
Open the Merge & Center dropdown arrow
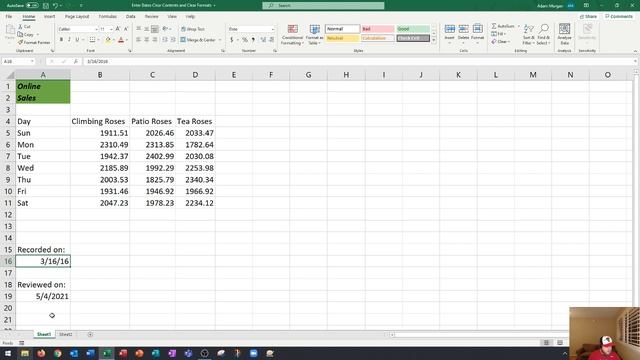tap(220, 40)
